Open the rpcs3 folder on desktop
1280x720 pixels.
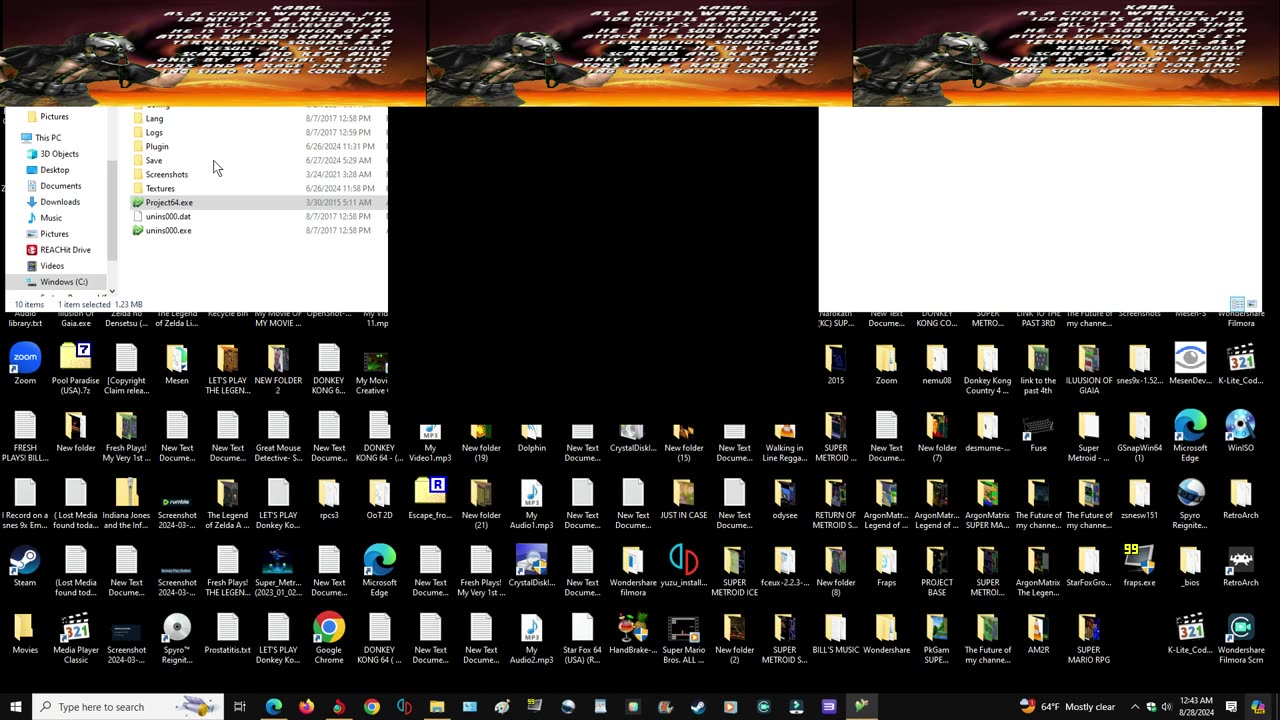point(329,499)
